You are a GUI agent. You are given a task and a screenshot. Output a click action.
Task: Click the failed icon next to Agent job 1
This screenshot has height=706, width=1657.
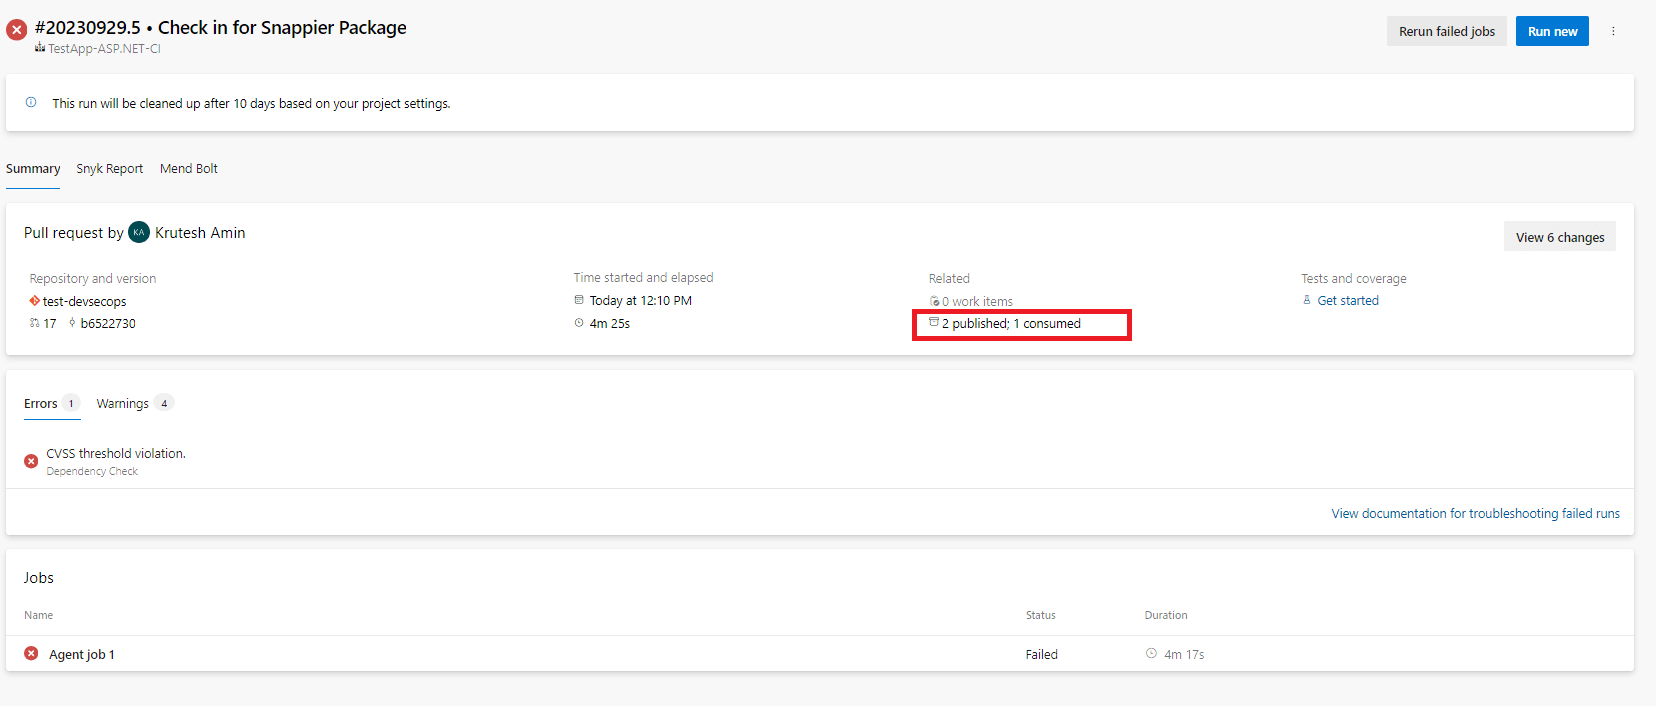coord(31,654)
